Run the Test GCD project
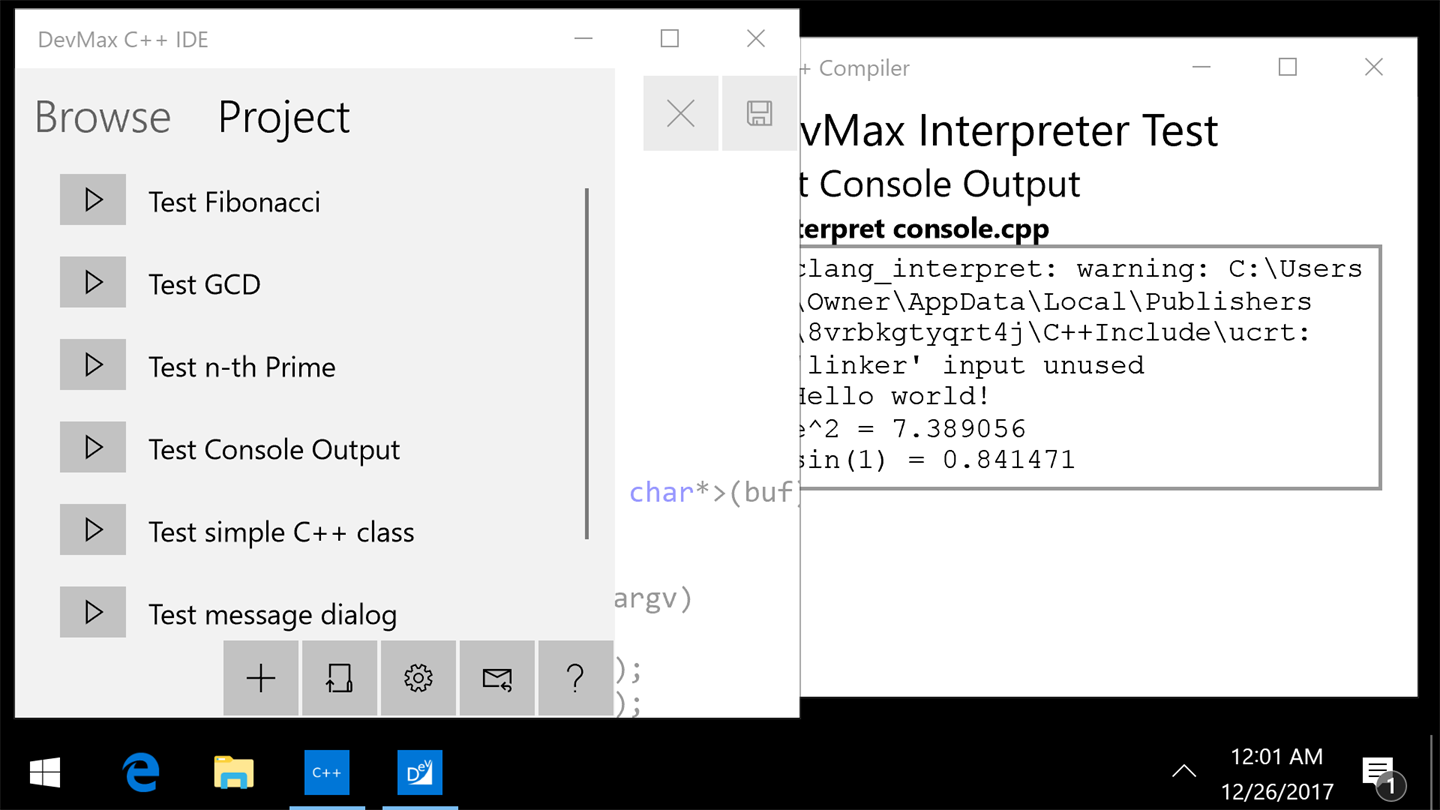Image resolution: width=1440 pixels, height=810 pixels. 93,282
